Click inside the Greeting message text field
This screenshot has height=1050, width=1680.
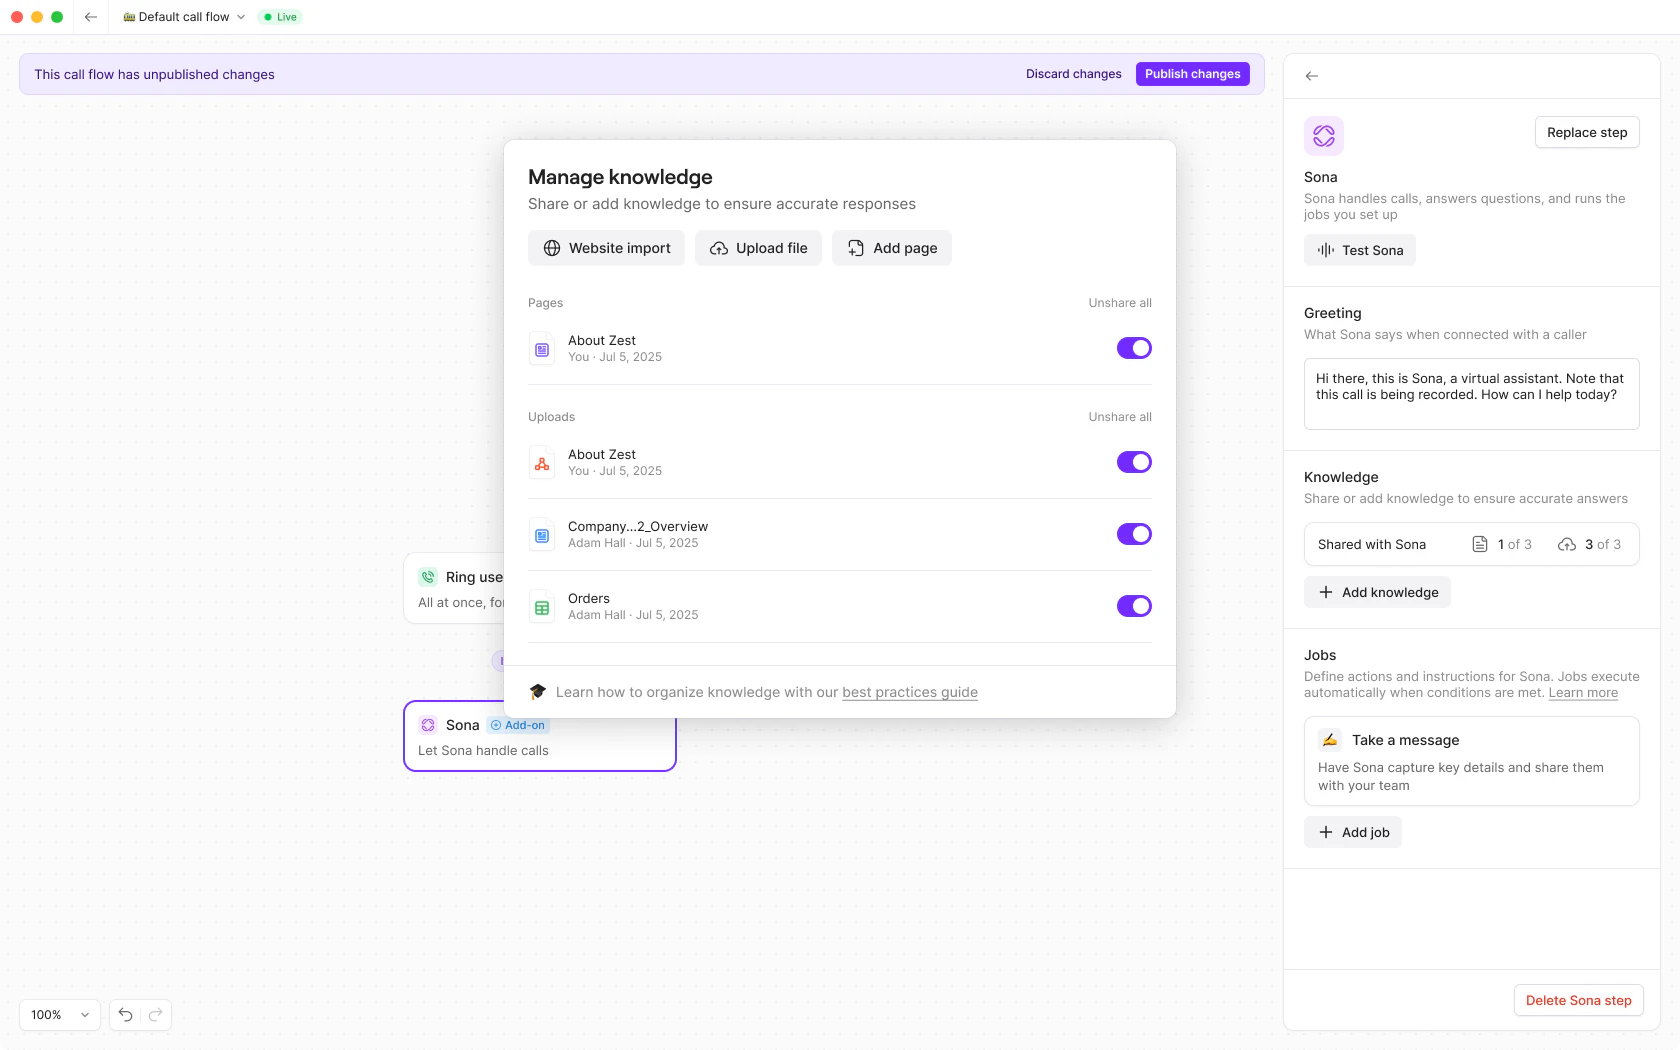[1470, 393]
